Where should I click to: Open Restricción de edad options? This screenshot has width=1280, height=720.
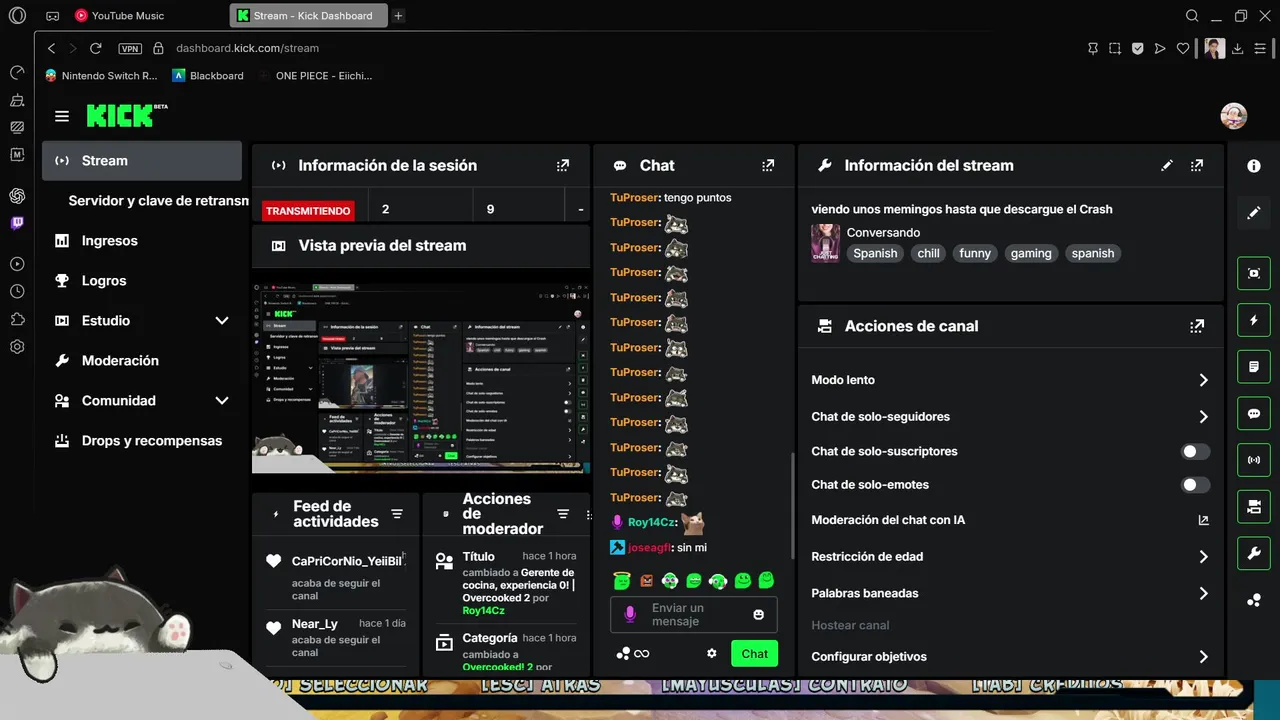click(x=1011, y=557)
